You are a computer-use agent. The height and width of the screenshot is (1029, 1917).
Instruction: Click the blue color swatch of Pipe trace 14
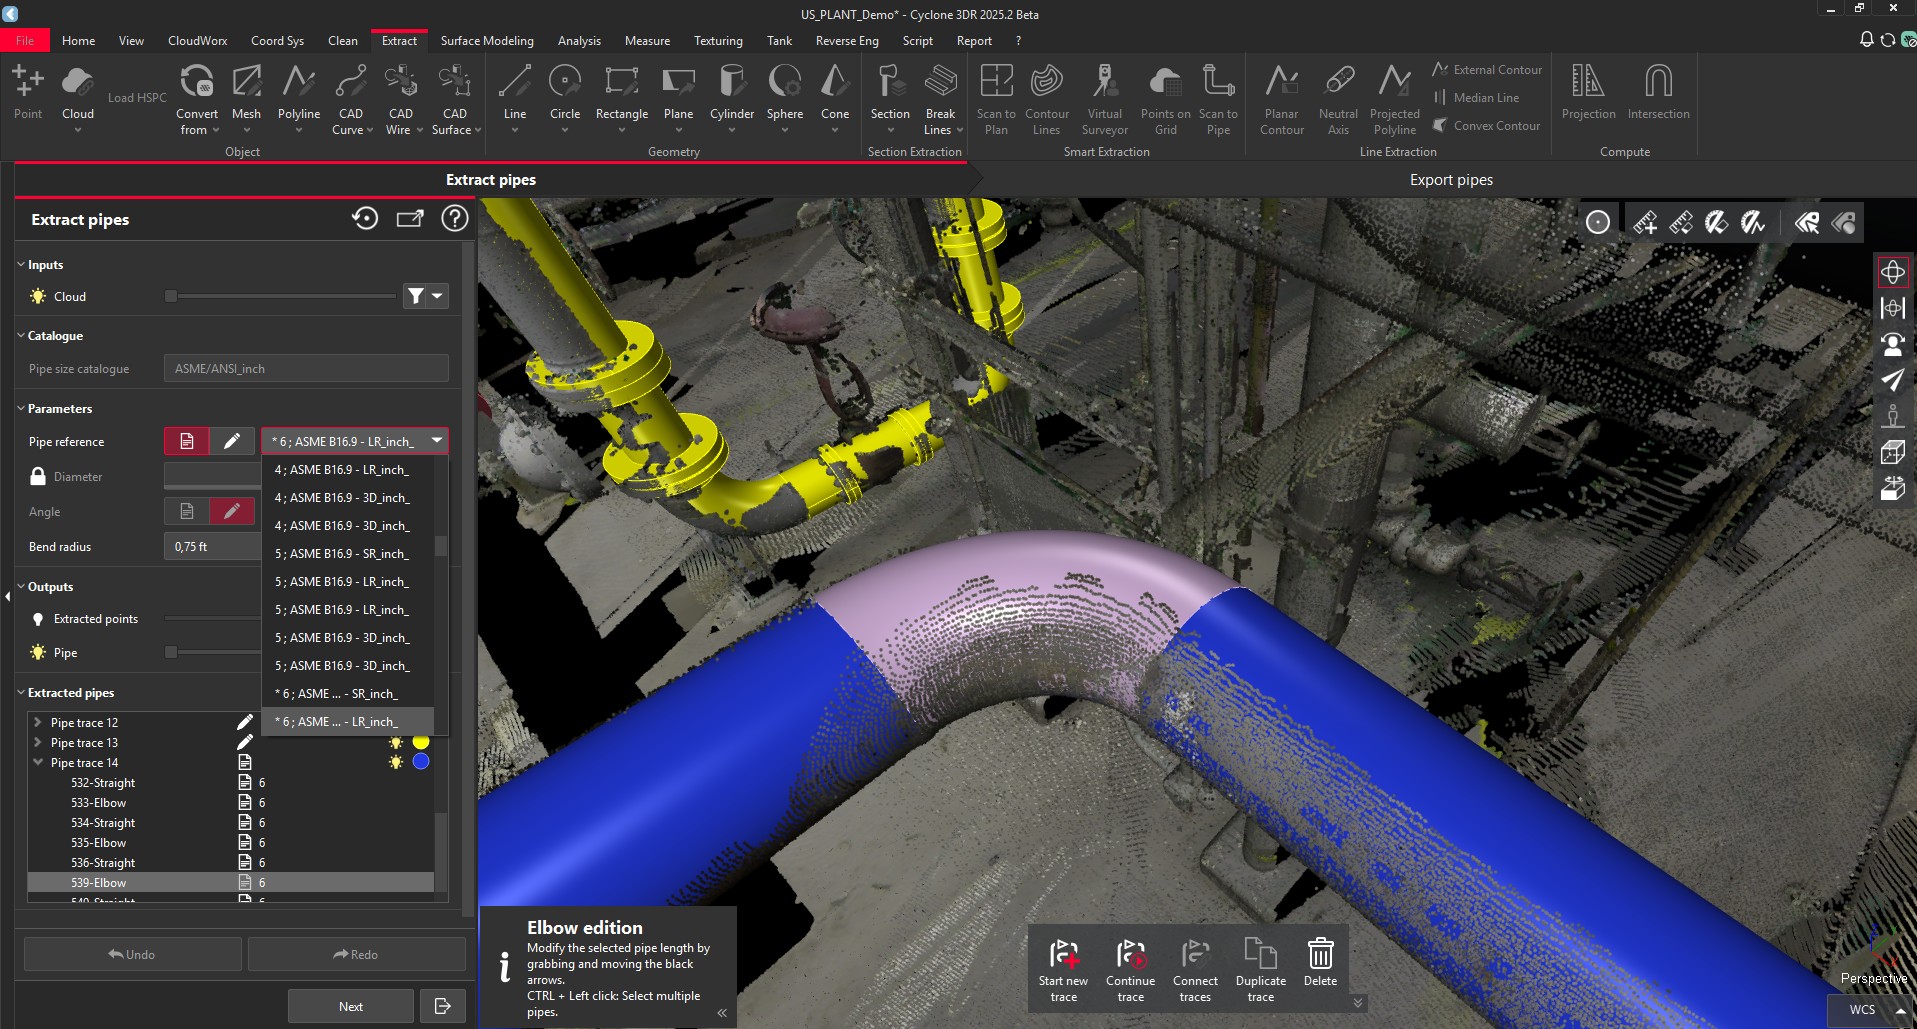420,761
